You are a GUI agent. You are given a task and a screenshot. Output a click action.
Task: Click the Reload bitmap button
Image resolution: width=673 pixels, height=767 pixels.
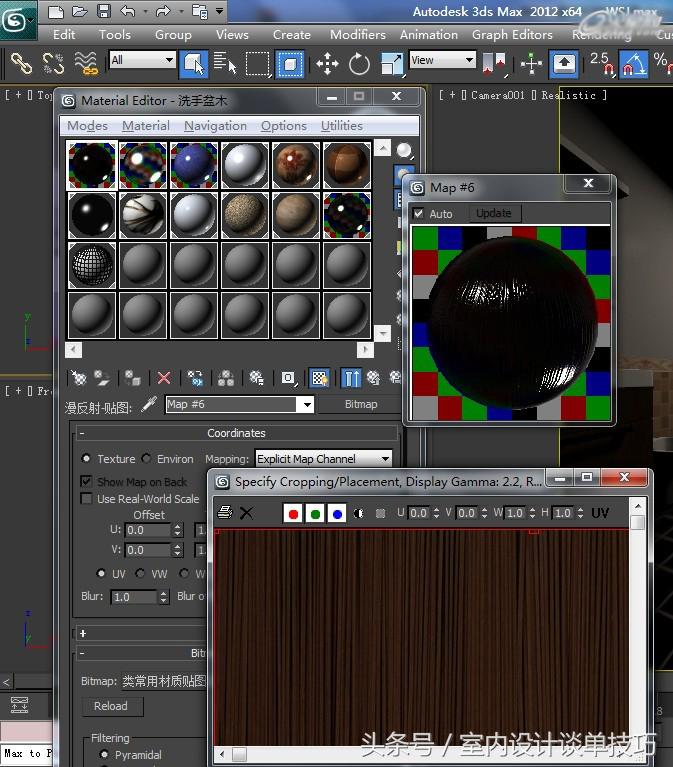pyautogui.click(x=112, y=706)
